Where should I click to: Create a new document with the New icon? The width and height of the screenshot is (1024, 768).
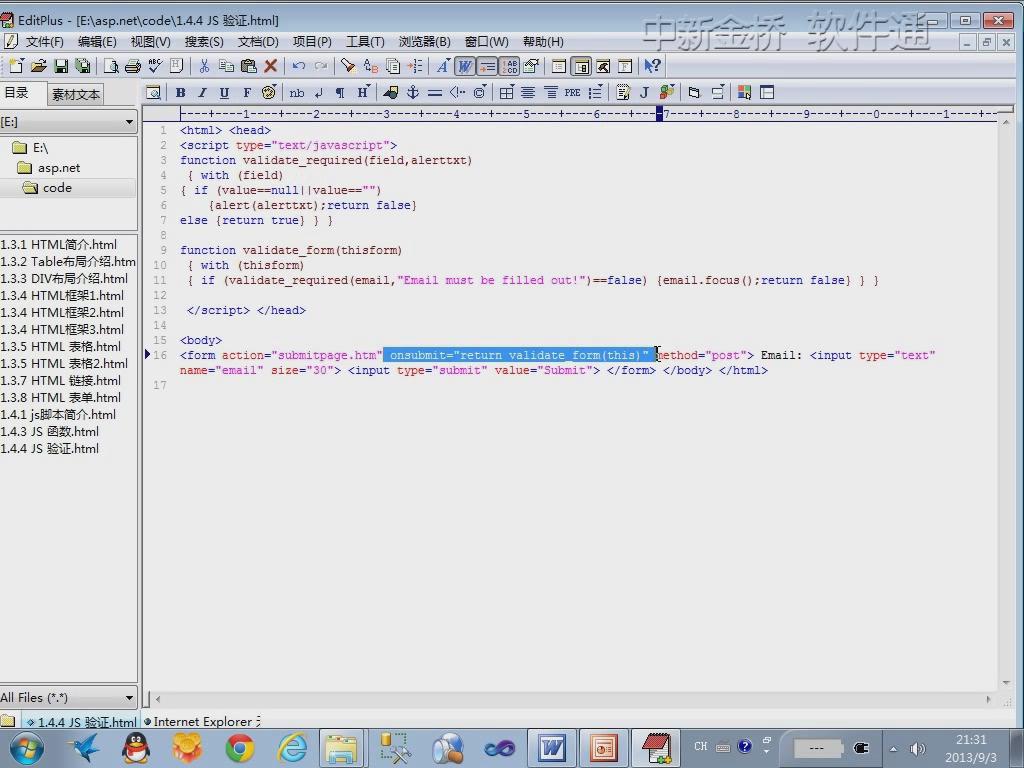coord(16,66)
